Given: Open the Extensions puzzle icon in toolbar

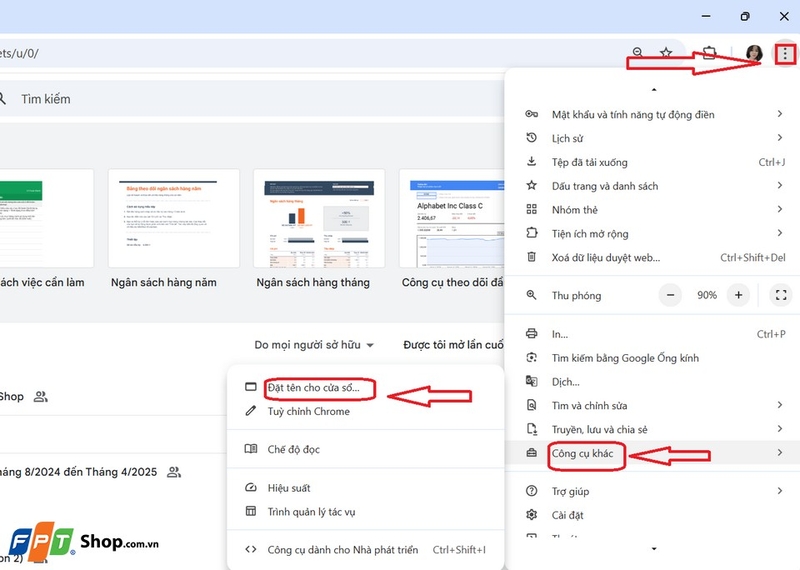Looking at the screenshot, I should [x=709, y=53].
